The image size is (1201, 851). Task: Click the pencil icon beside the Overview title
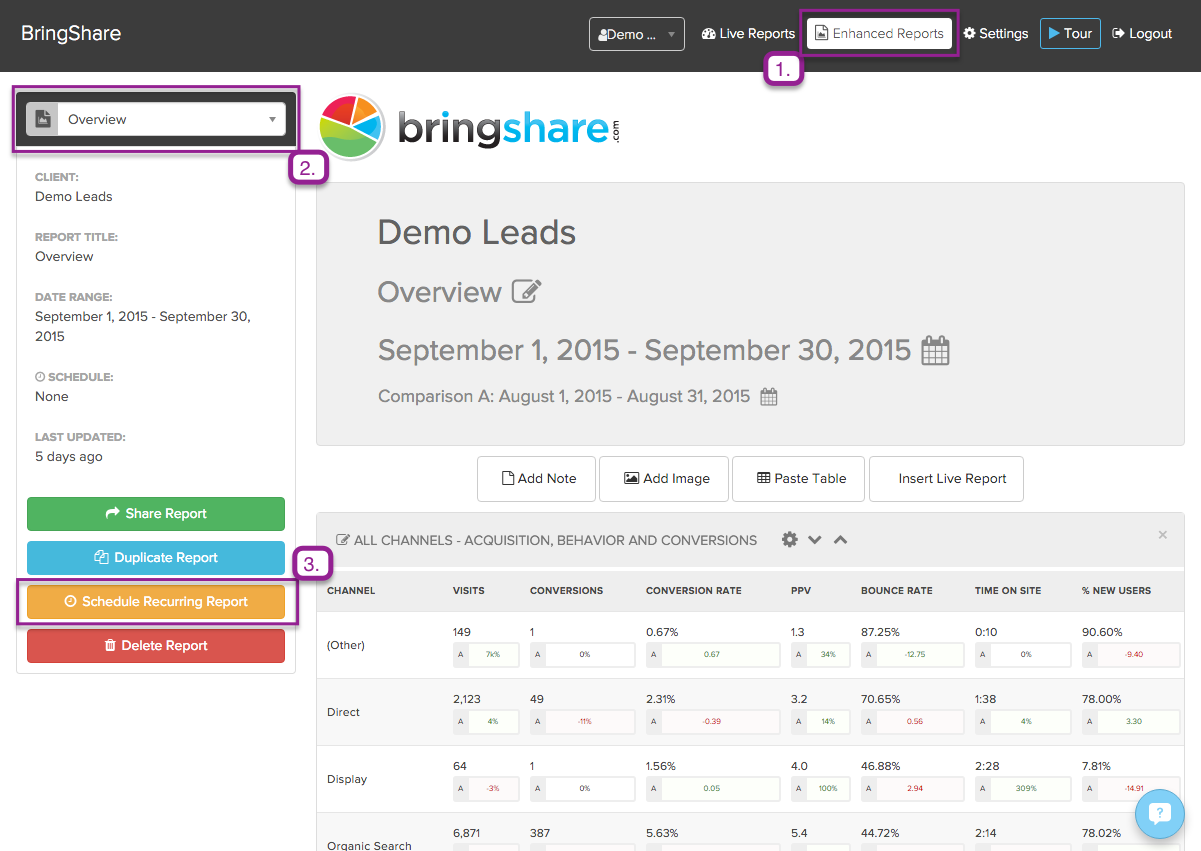pyautogui.click(x=527, y=291)
